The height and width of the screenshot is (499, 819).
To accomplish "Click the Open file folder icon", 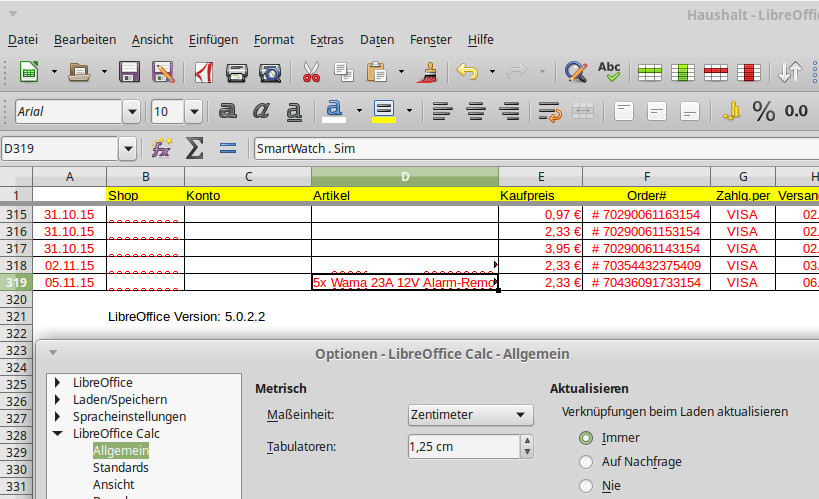I will tap(79, 72).
